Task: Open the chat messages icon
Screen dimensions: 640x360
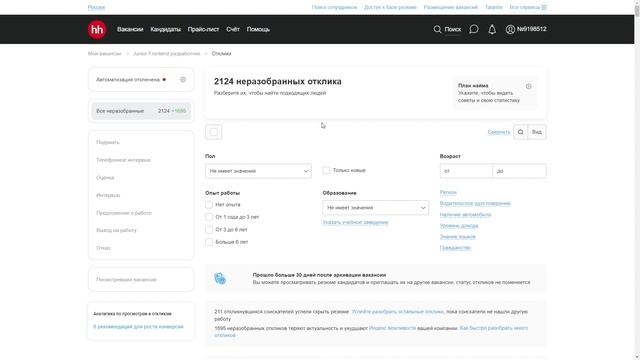Action: (473, 29)
